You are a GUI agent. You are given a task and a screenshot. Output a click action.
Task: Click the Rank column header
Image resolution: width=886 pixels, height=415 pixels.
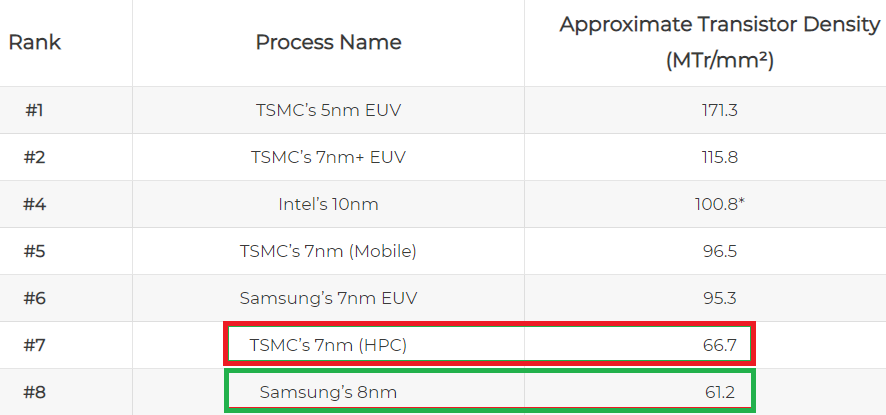34,42
